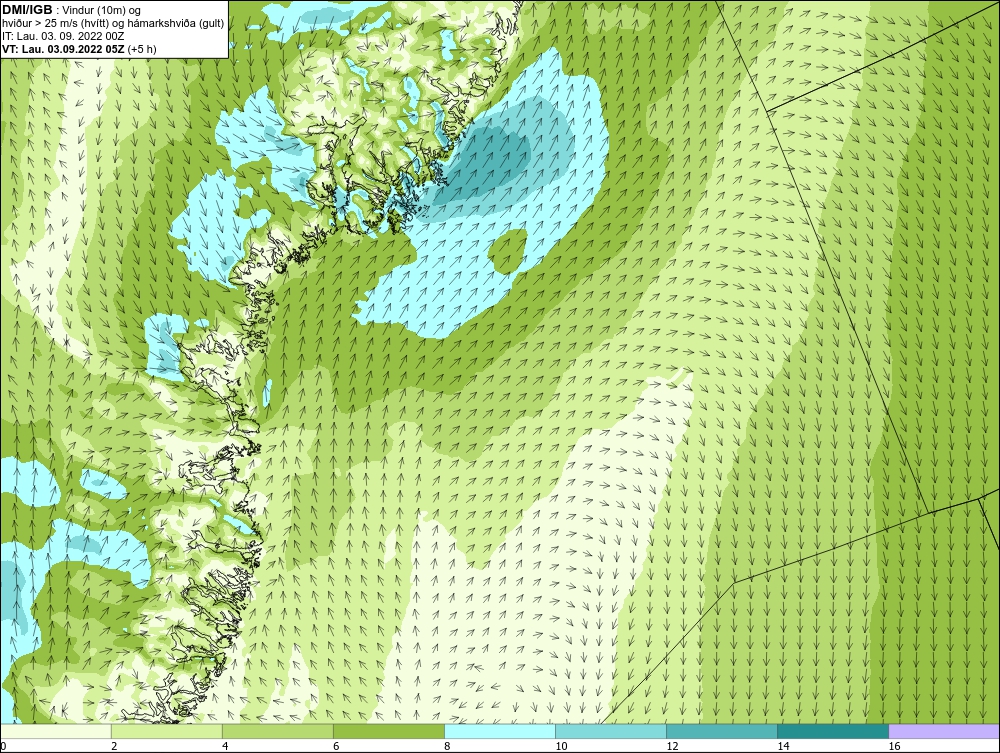The height and width of the screenshot is (753, 1000).
Task: Click the 2–4 m/s light green swatch
Action: (166, 731)
